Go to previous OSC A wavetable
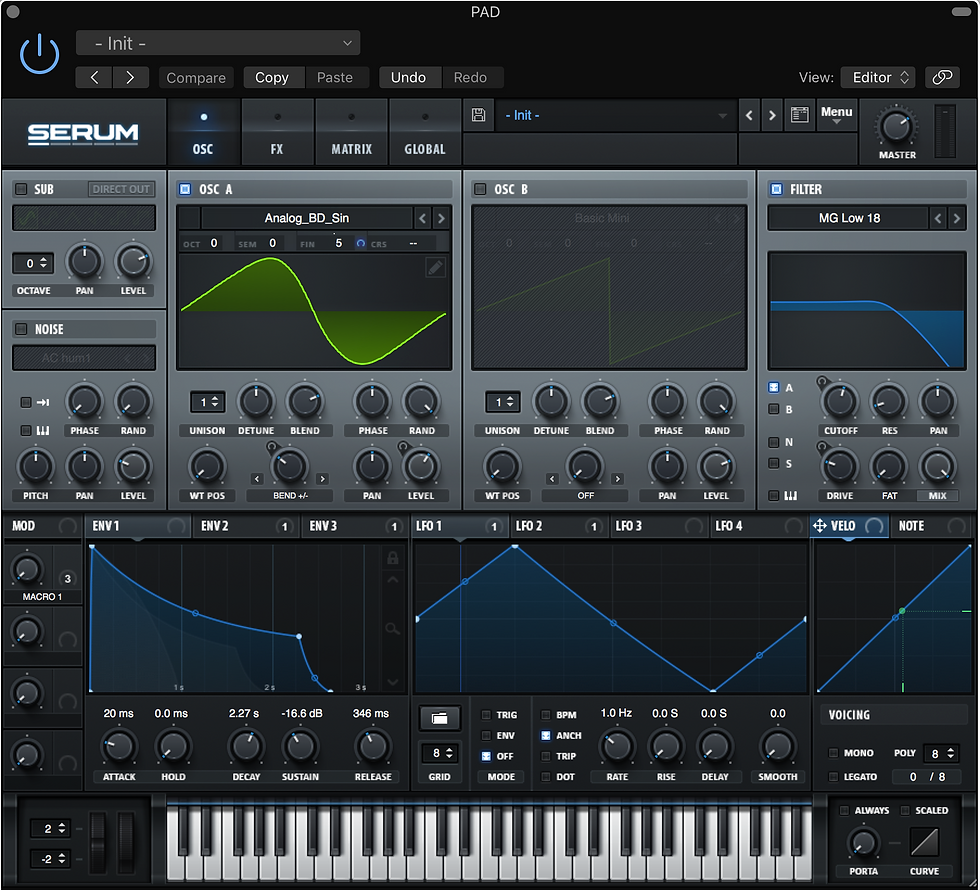Viewport: 980px width, 890px height. (x=422, y=218)
